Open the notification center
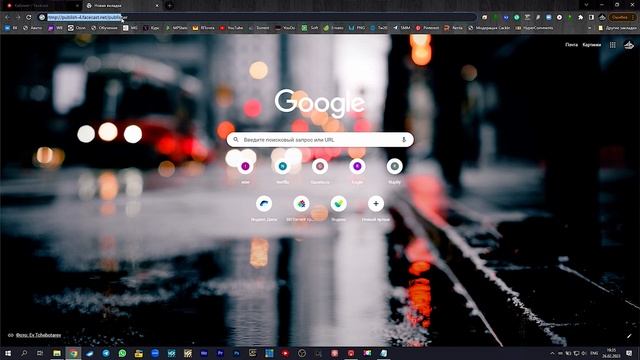This screenshot has width=640, height=360. [629, 353]
